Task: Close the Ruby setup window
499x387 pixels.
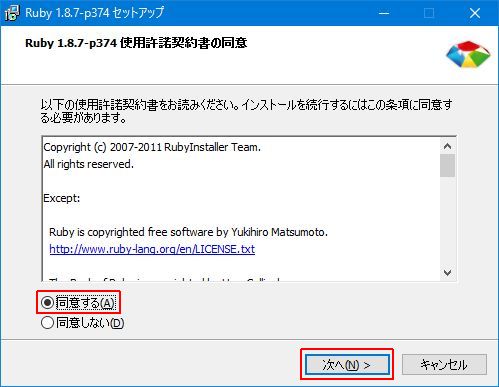Action: tap(475, 13)
